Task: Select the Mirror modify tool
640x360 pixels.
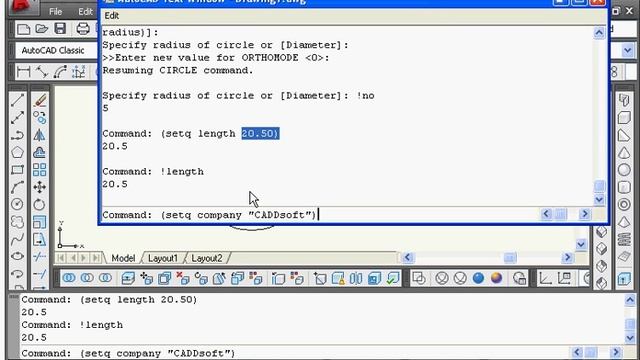Action: pyautogui.click(x=40, y=135)
